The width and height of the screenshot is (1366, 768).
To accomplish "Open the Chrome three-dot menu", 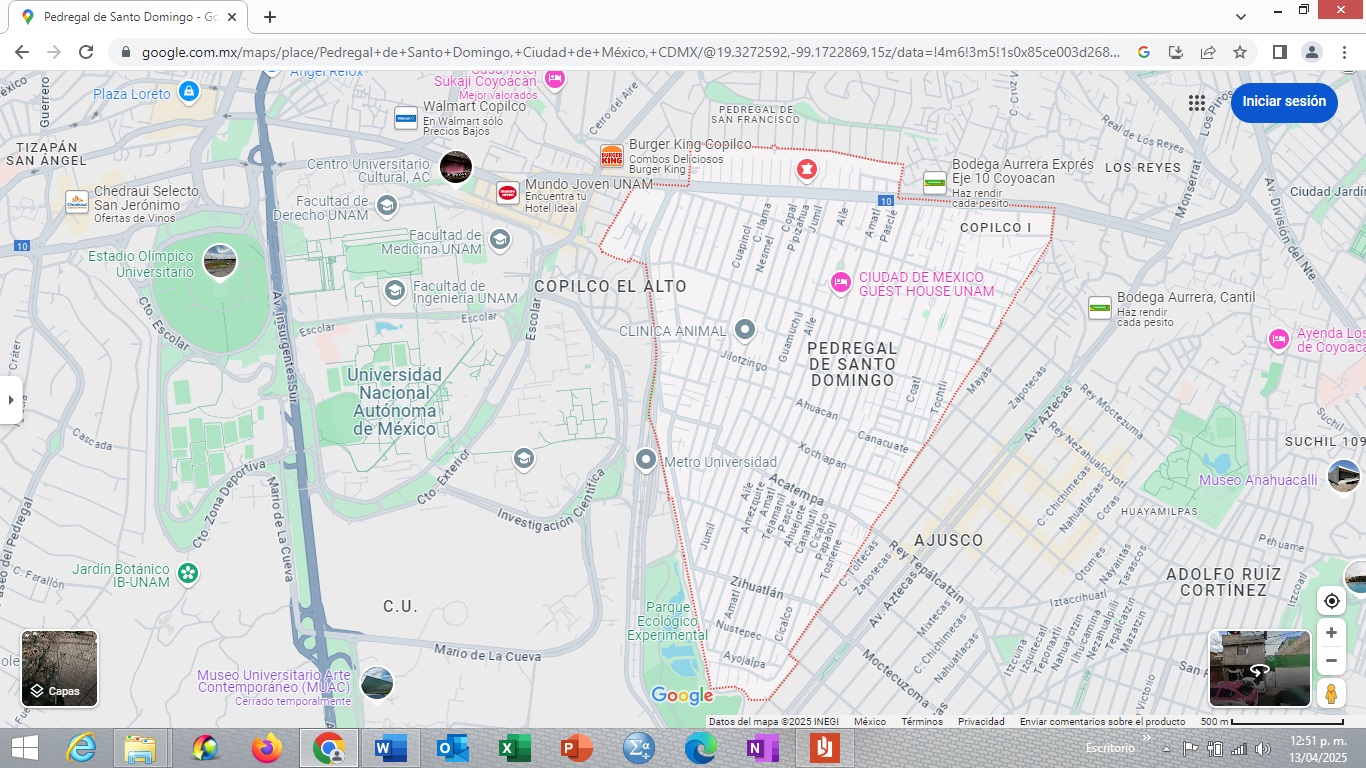I will coord(1343,52).
